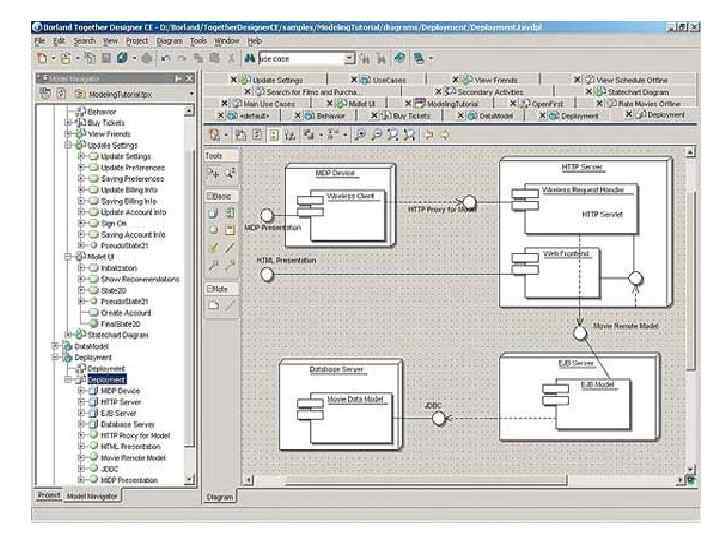Expand the DataModel tree node
The image size is (720, 540).
coord(55,346)
